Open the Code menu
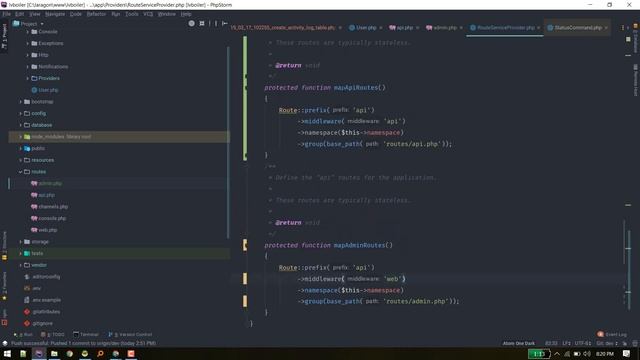The height and width of the screenshot is (360, 640). 76,14
